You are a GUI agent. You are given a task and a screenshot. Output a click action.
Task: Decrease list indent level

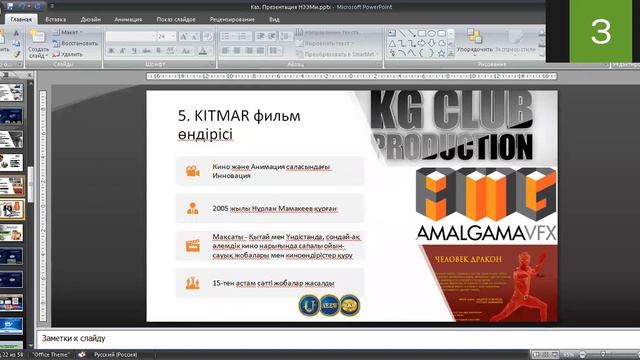(260, 36)
